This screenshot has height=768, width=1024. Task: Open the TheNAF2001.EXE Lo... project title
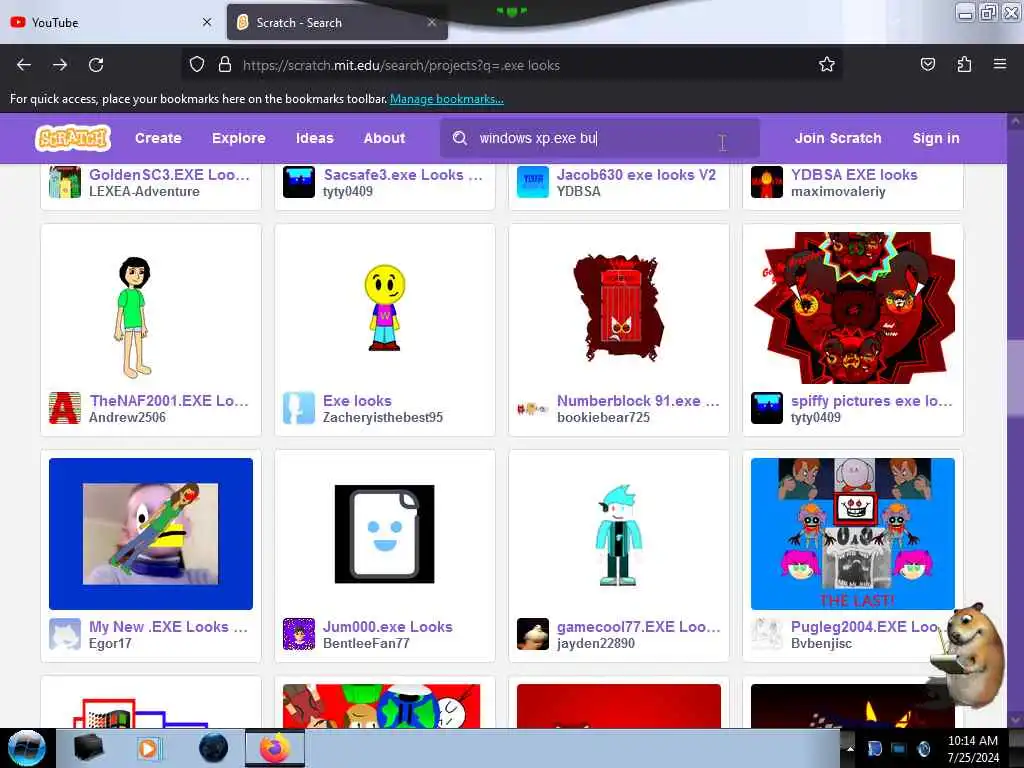(x=169, y=400)
